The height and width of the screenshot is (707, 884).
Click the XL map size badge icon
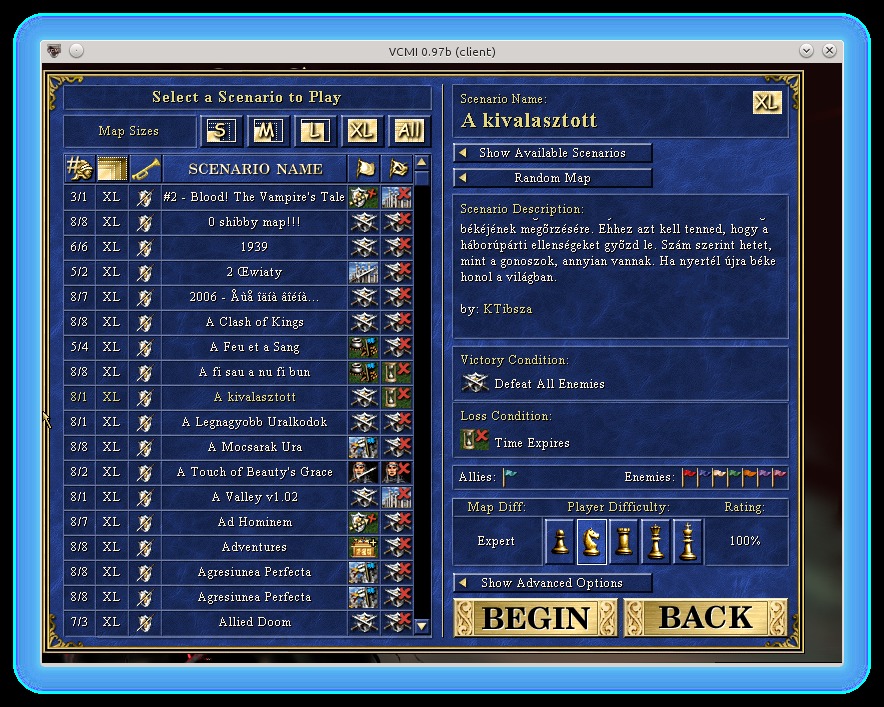pos(767,103)
